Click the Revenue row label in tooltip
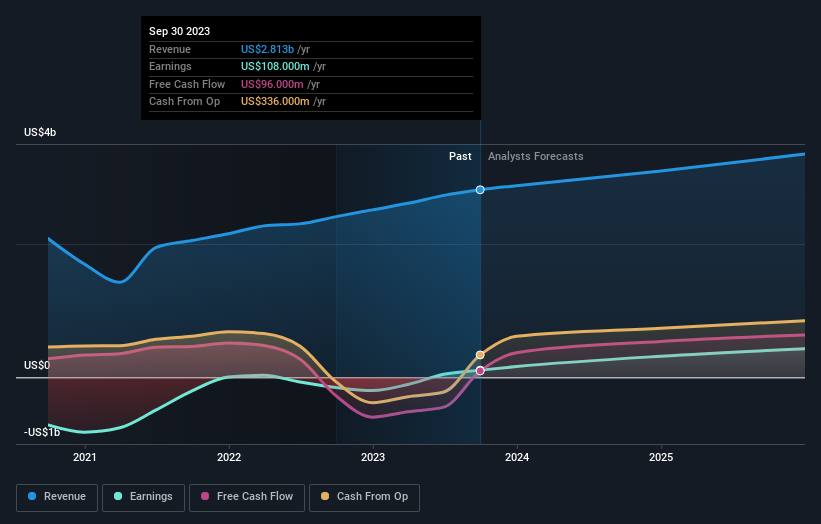 170,49
